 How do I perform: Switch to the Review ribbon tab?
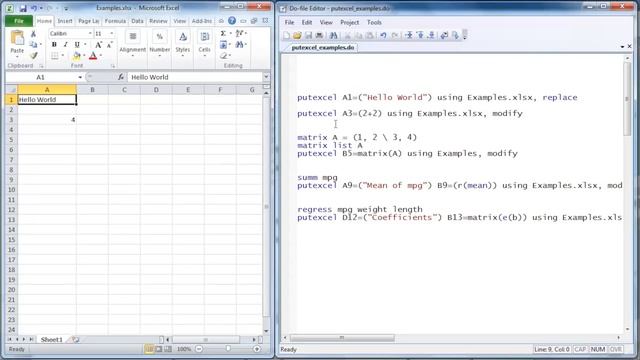(158, 21)
